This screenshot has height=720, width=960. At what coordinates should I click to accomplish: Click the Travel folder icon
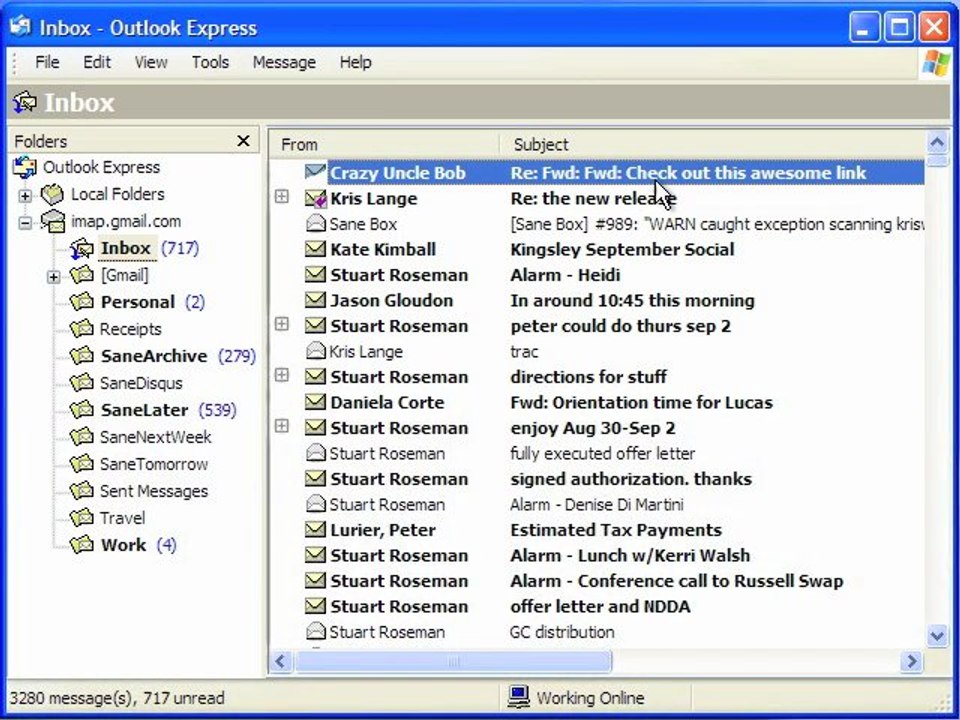pos(81,517)
